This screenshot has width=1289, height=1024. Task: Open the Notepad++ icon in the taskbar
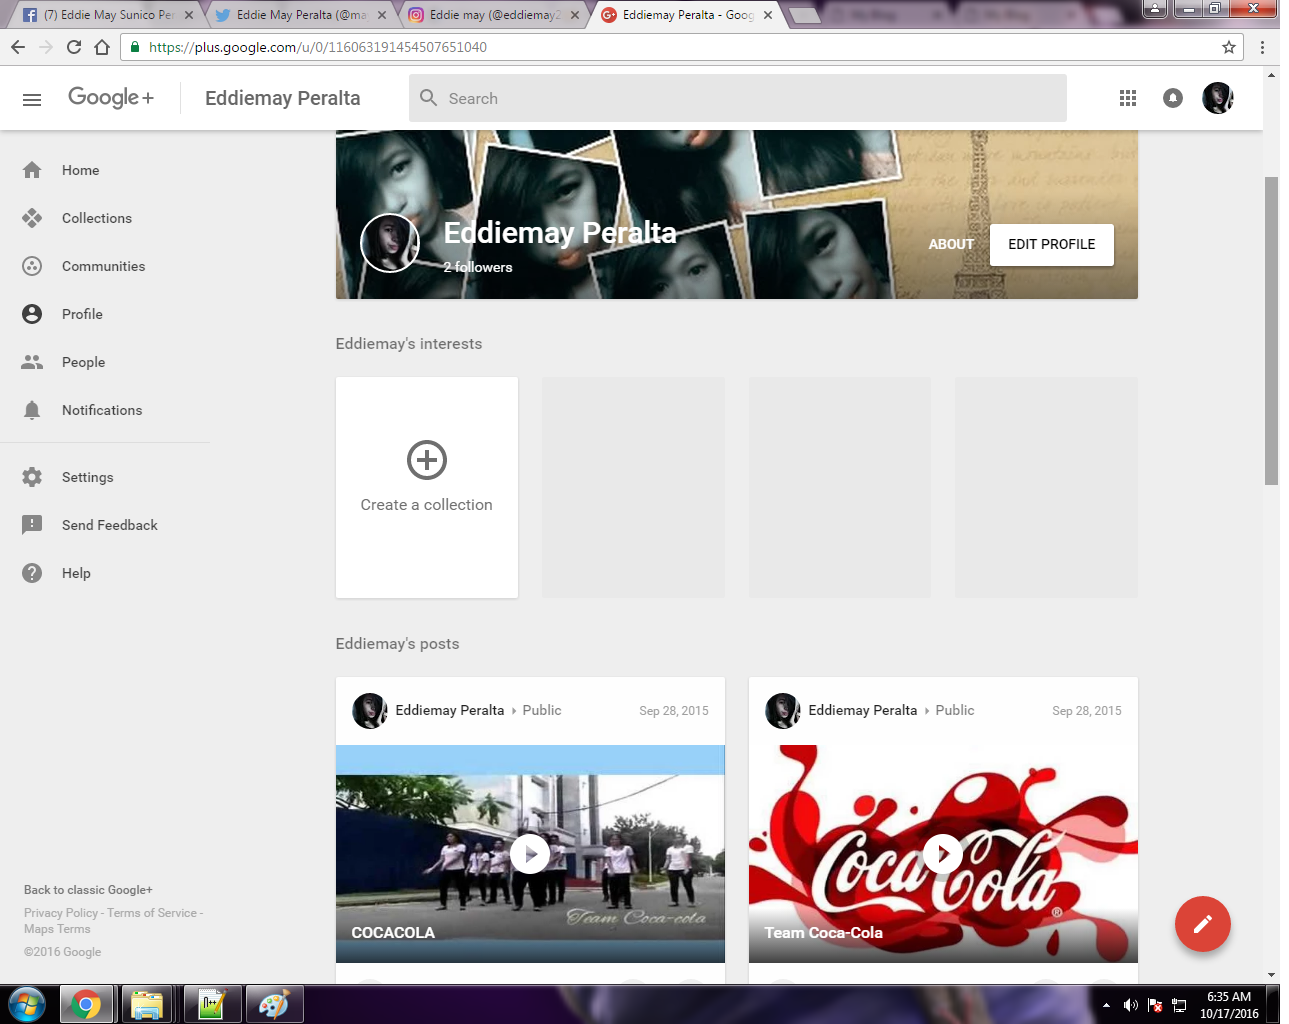click(211, 1004)
